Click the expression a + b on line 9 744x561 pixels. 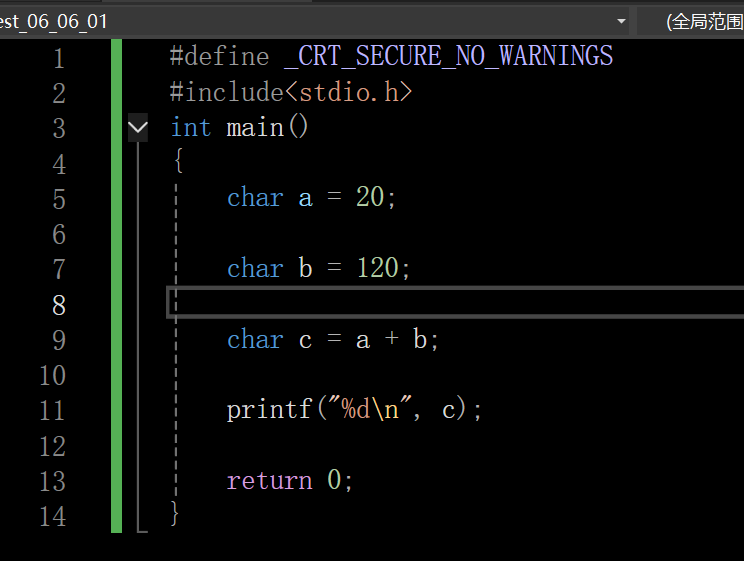tap(391, 339)
